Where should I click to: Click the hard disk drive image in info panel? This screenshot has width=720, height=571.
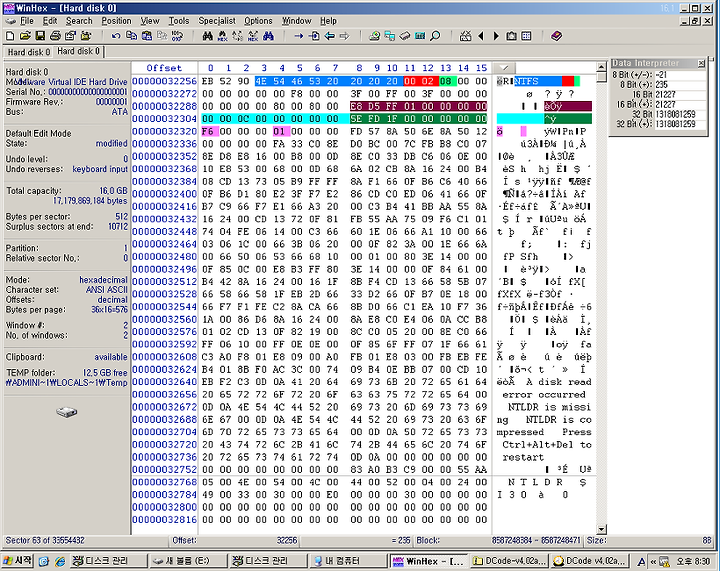point(67,412)
